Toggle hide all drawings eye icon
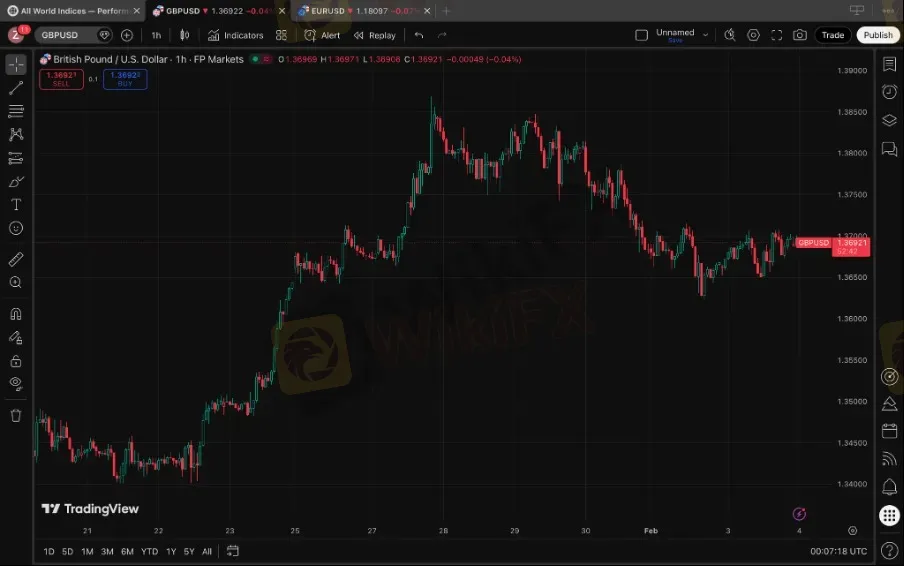This screenshot has width=904, height=566. (16, 383)
